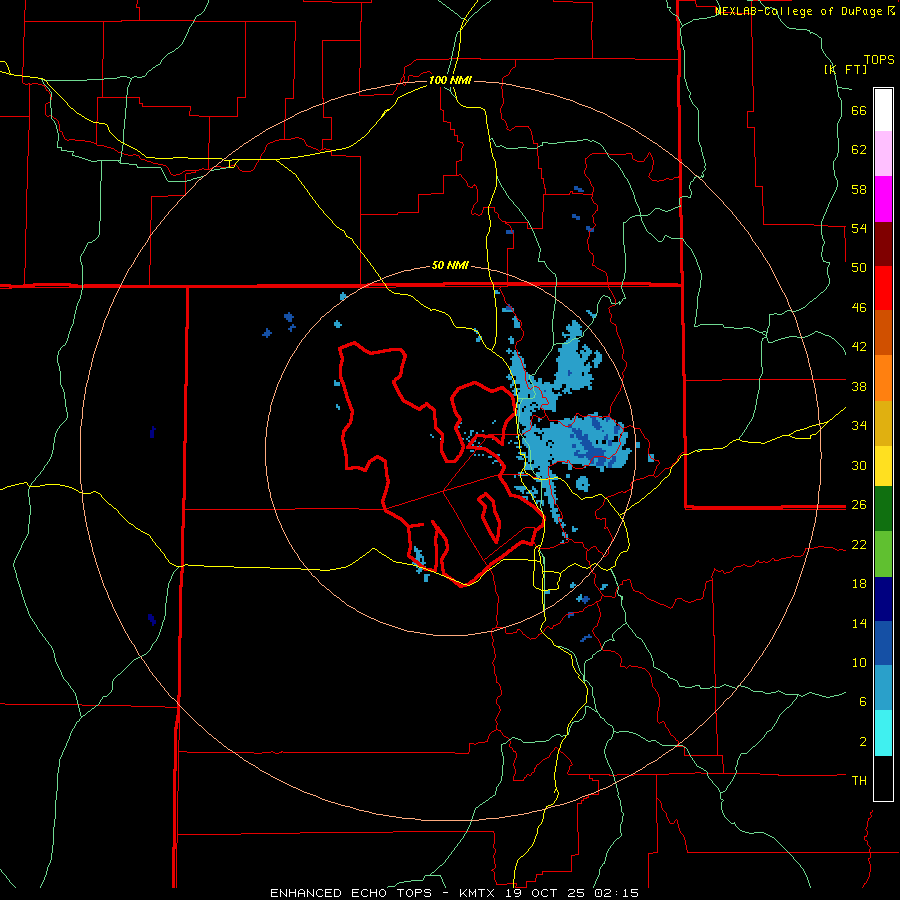Screen dimensions: 900x900
Task: Click the light blue echo blob northeast of lake
Action: (578, 359)
